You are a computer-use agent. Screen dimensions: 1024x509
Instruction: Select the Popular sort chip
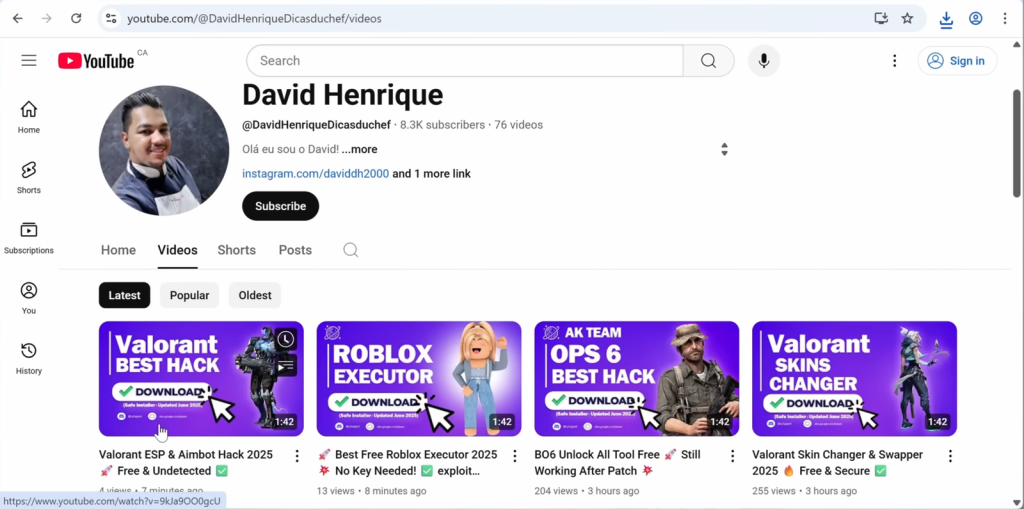[x=189, y=295]
